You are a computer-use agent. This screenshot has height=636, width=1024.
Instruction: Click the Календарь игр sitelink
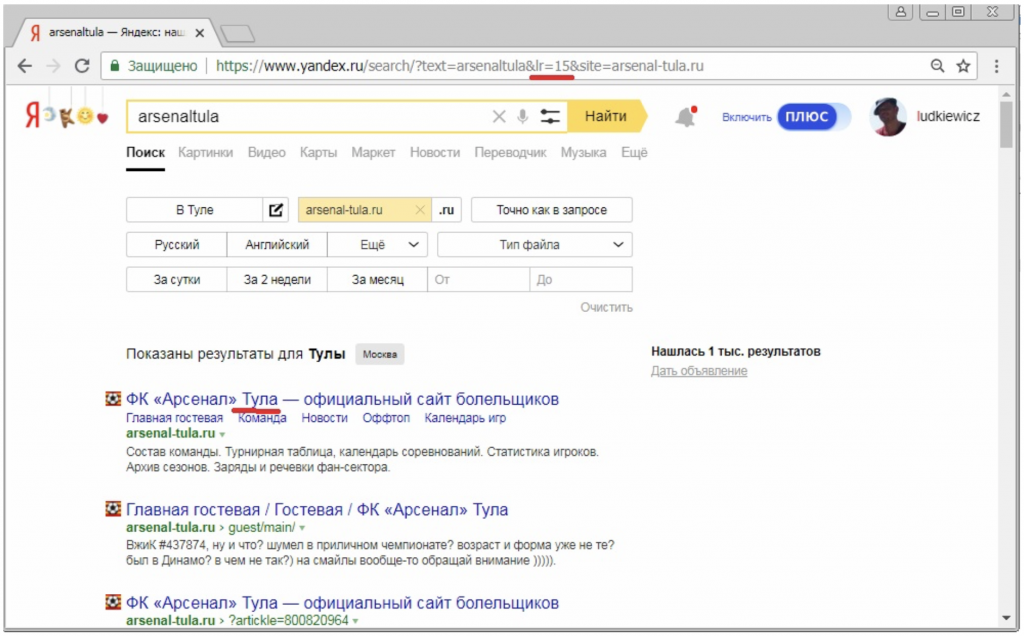click(x=465, y=418)
